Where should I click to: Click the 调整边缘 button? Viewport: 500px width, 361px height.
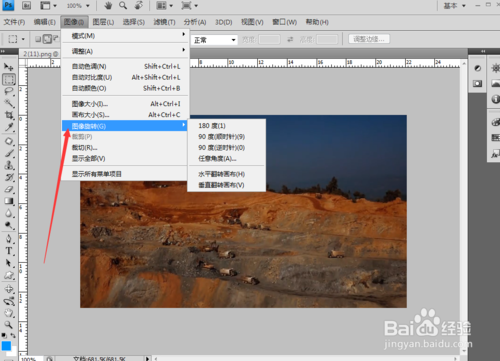369,39
